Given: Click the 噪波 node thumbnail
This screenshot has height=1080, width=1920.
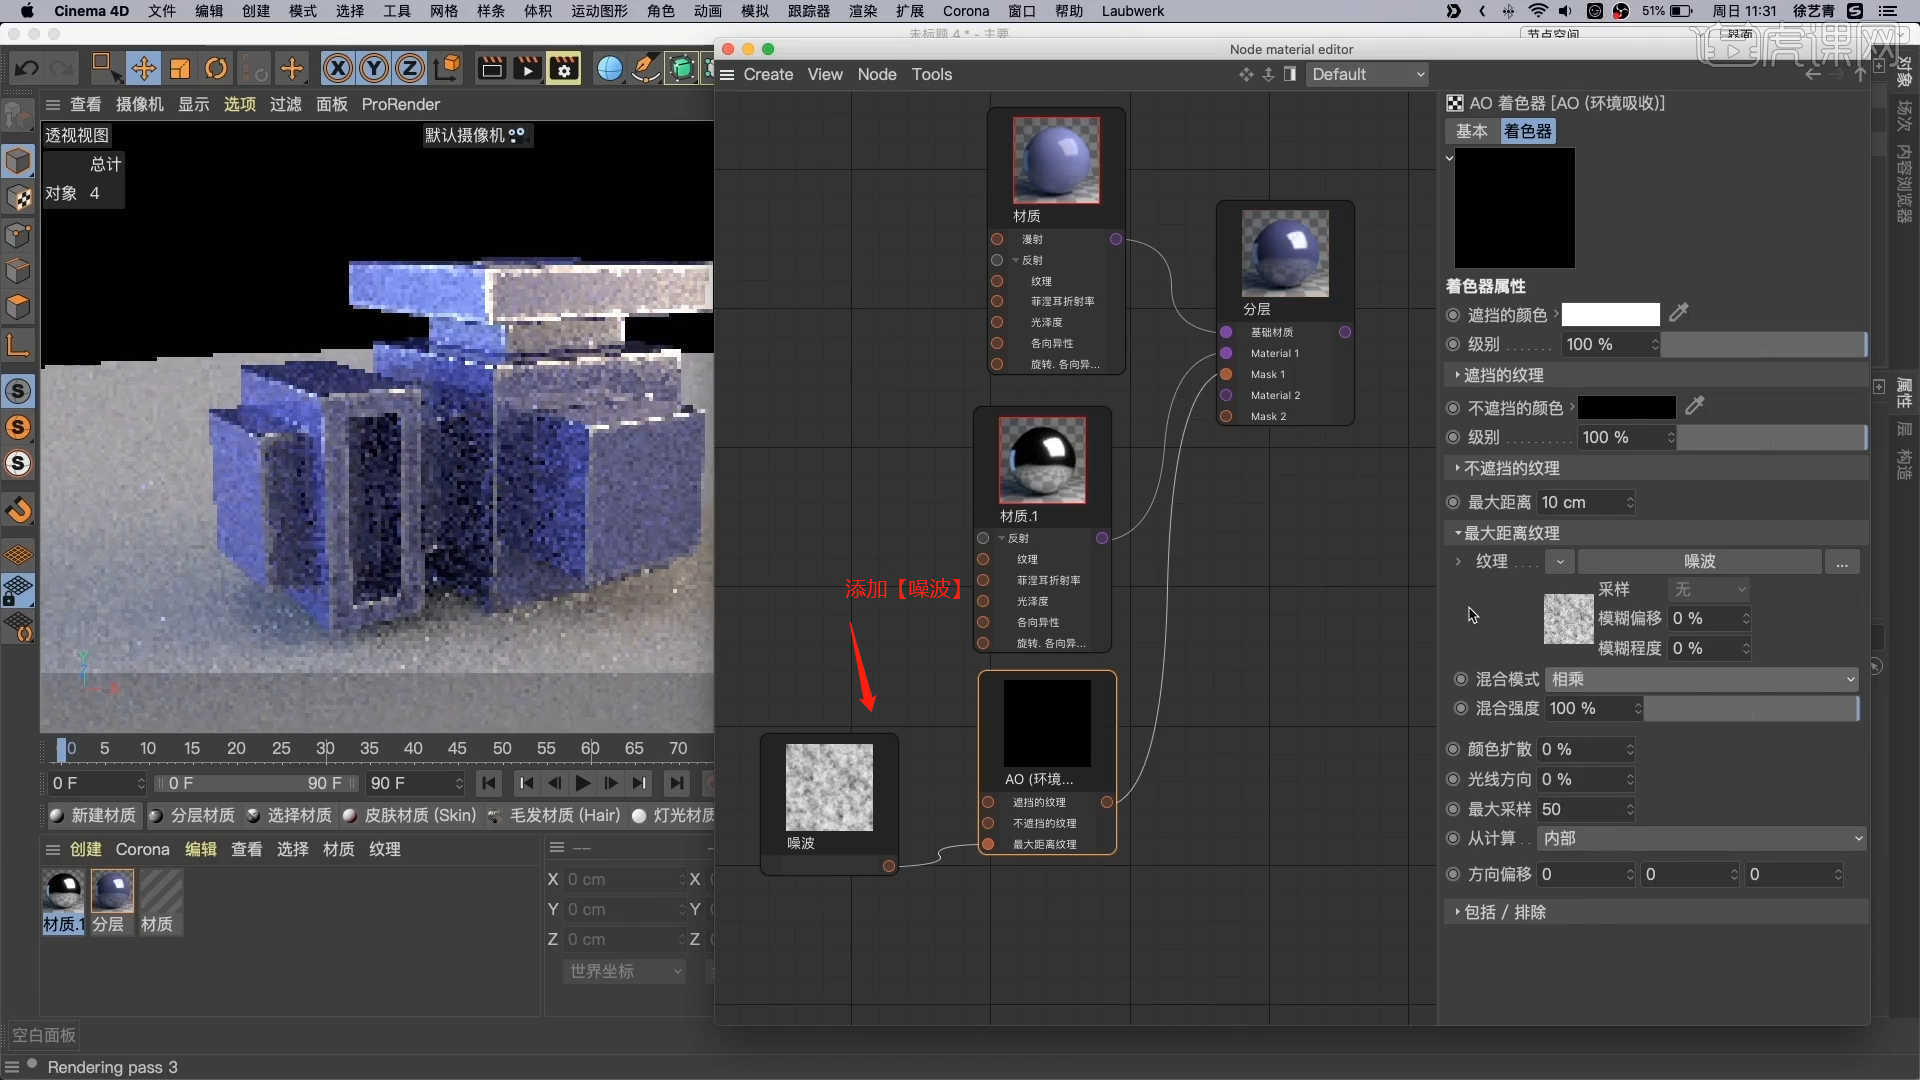Looking at the screenshot, I should [x=827, y=785].
